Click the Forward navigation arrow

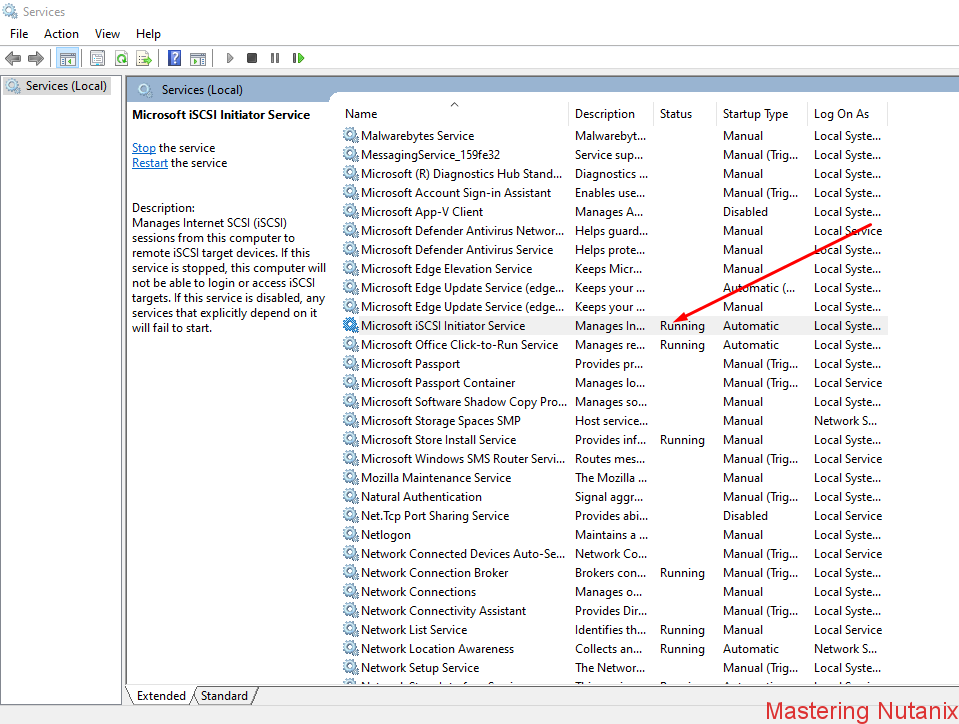34,57
